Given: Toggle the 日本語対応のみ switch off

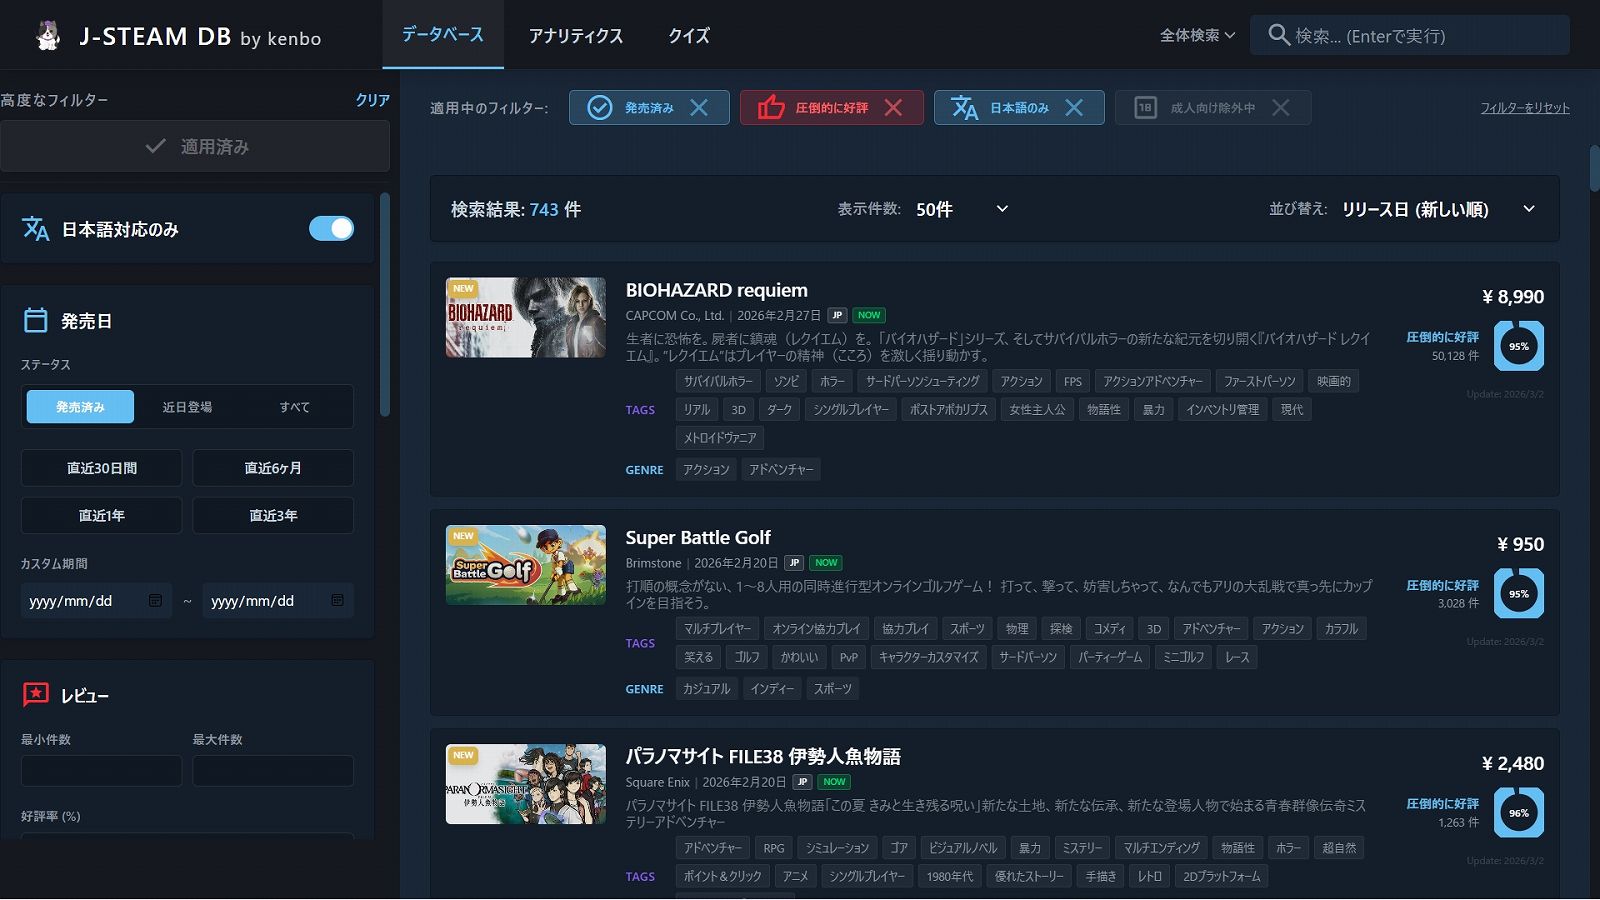Looking at the screenshot, I should point(331,229).
